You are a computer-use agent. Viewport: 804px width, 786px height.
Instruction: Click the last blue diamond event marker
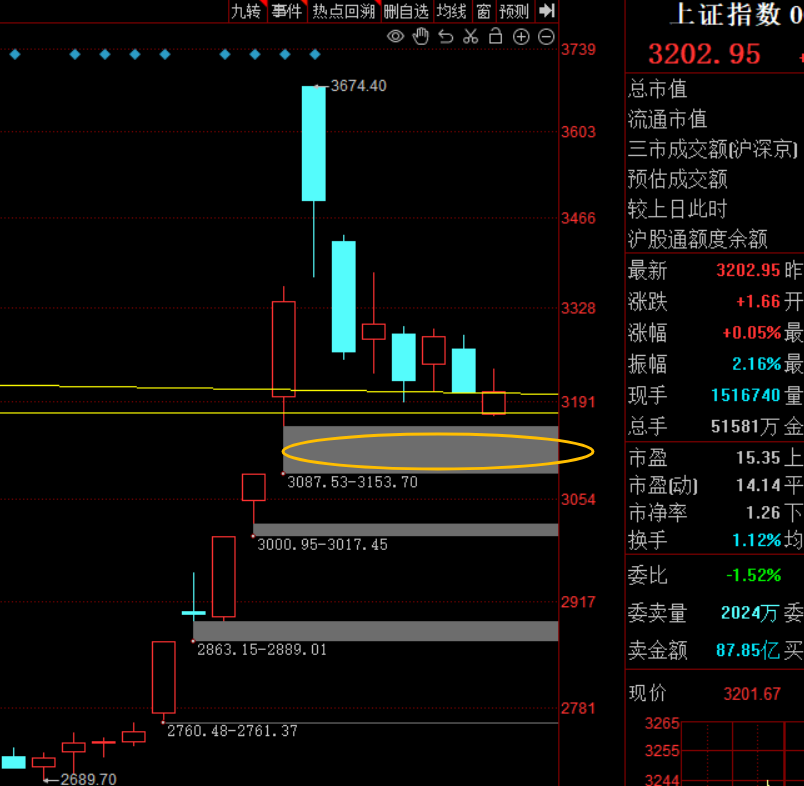pyautogui.click(x=315, y=54)
